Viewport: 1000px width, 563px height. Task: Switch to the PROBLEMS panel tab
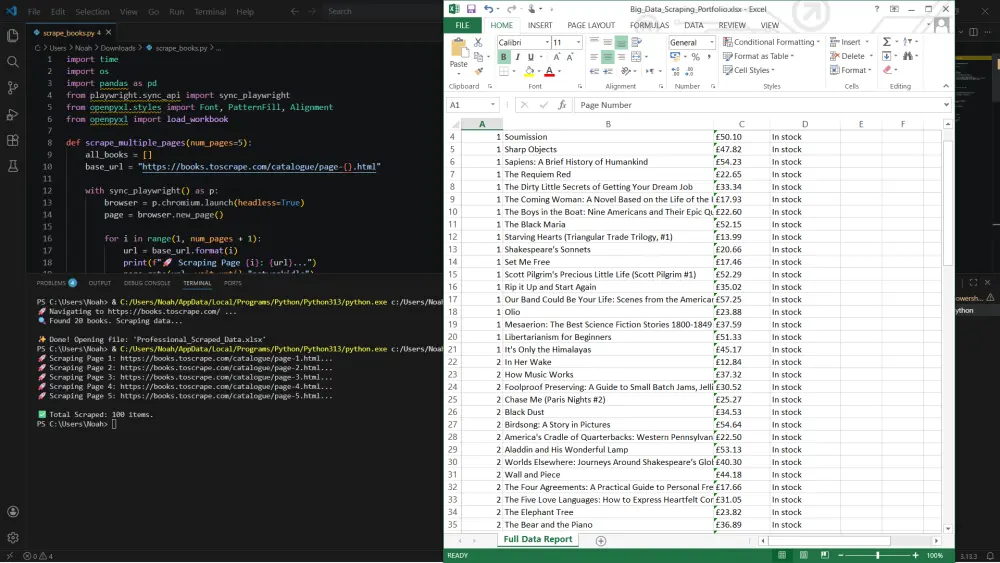[51, 282]
